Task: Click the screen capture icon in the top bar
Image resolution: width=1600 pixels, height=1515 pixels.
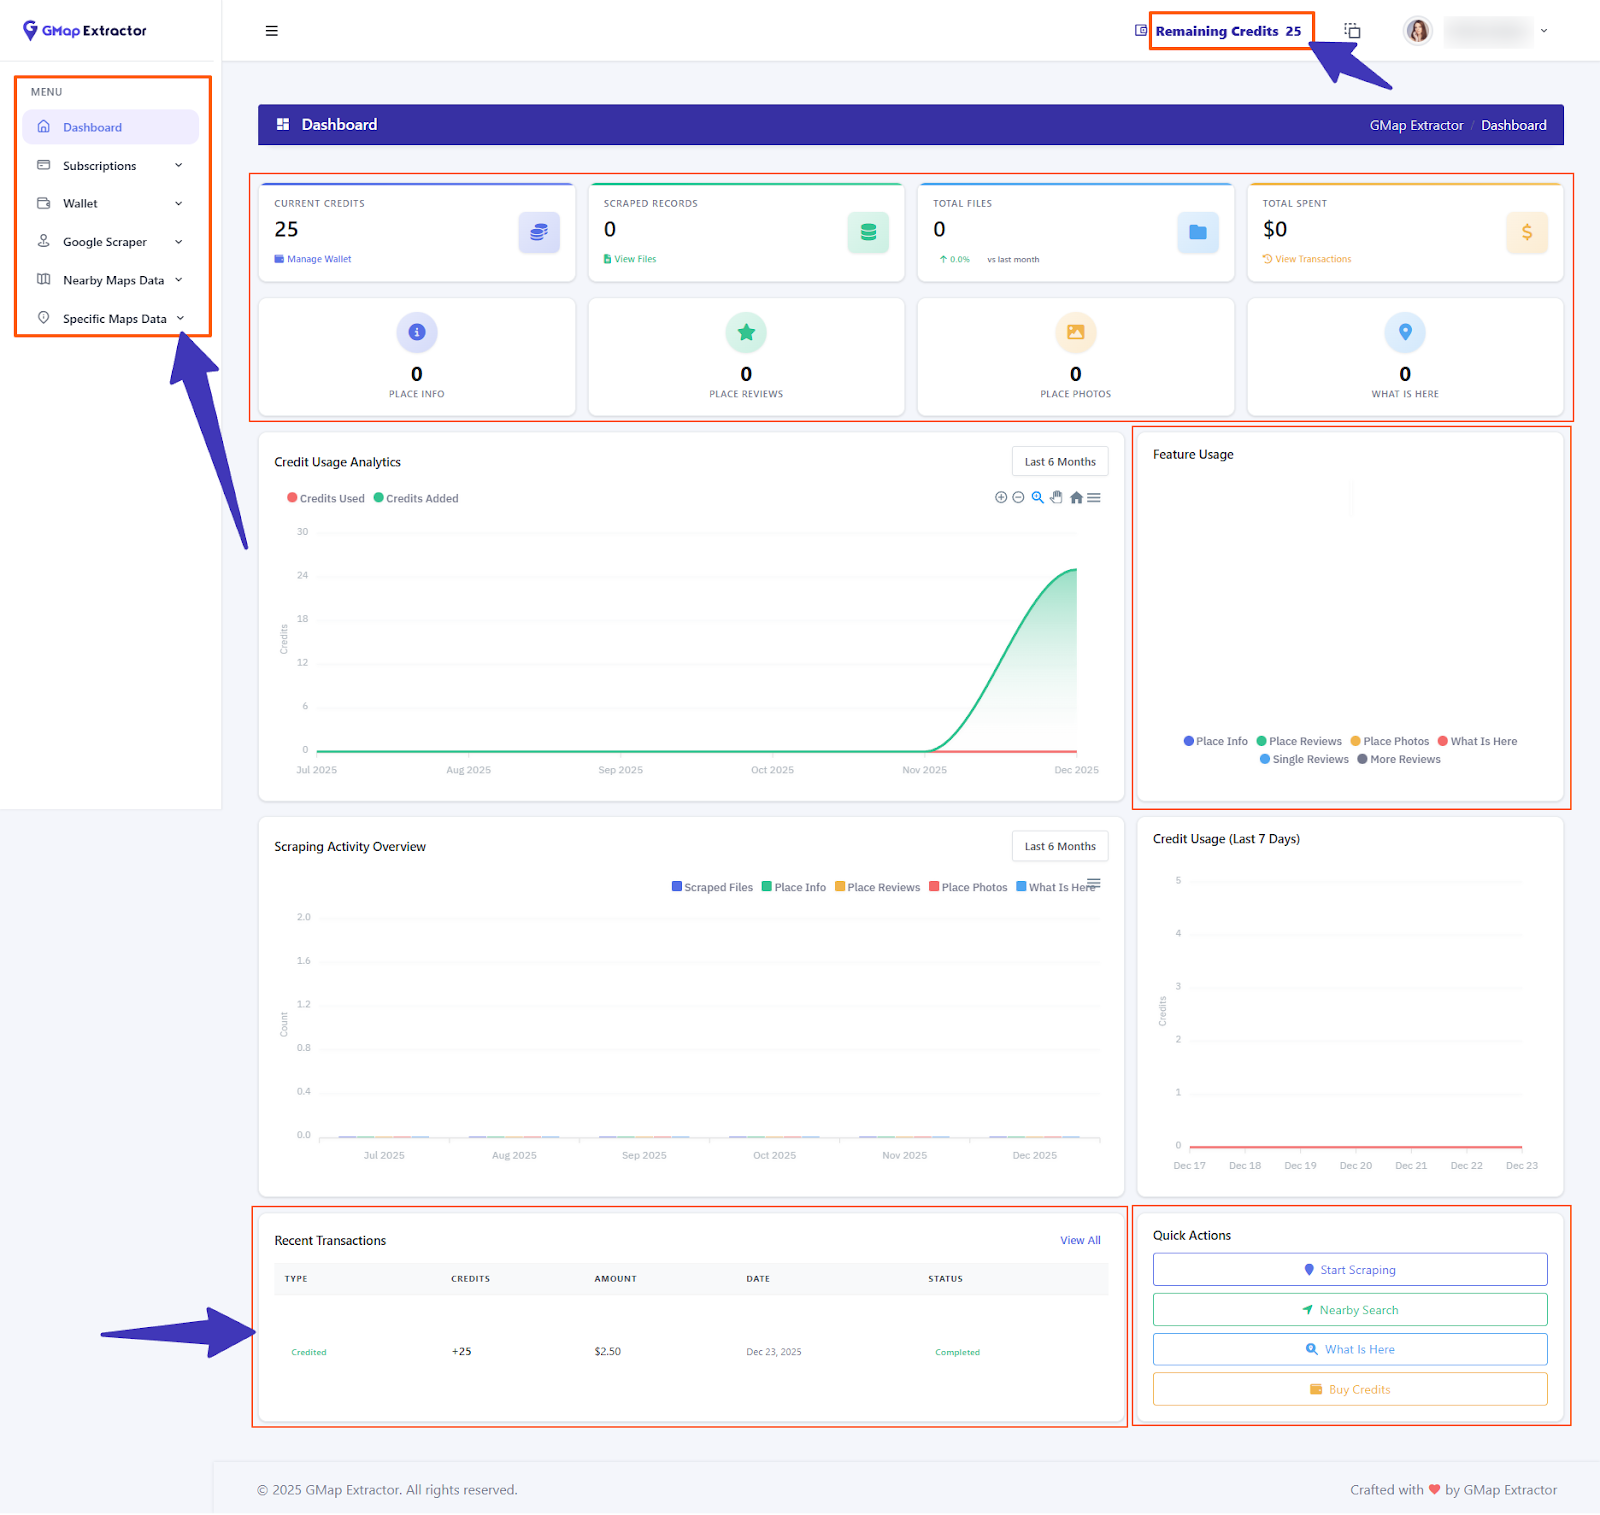Action: click(1352, 30)
